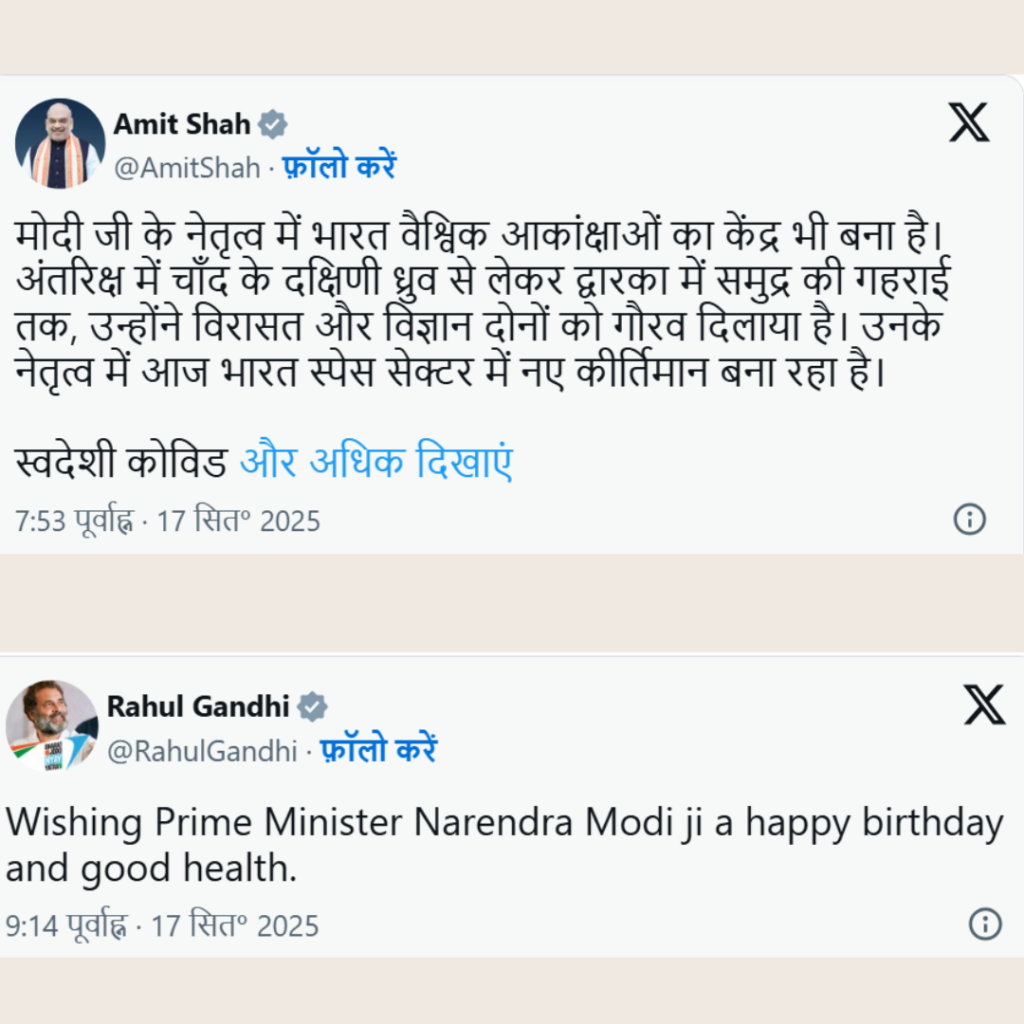Open the info icon on Rahul Gandhi's tweet
1024x1024 pixels.
(985, 924)
